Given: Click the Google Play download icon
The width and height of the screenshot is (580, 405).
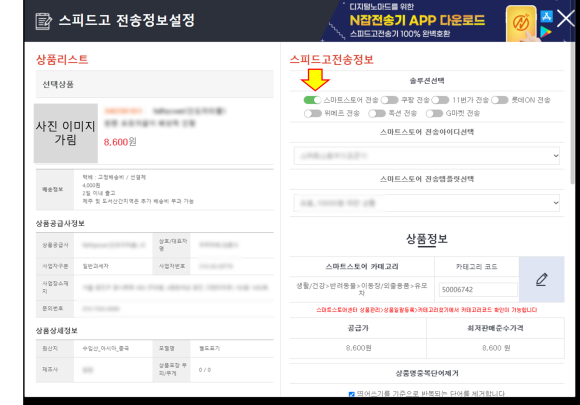Looking at the screenshot, I should click(546, 32).
